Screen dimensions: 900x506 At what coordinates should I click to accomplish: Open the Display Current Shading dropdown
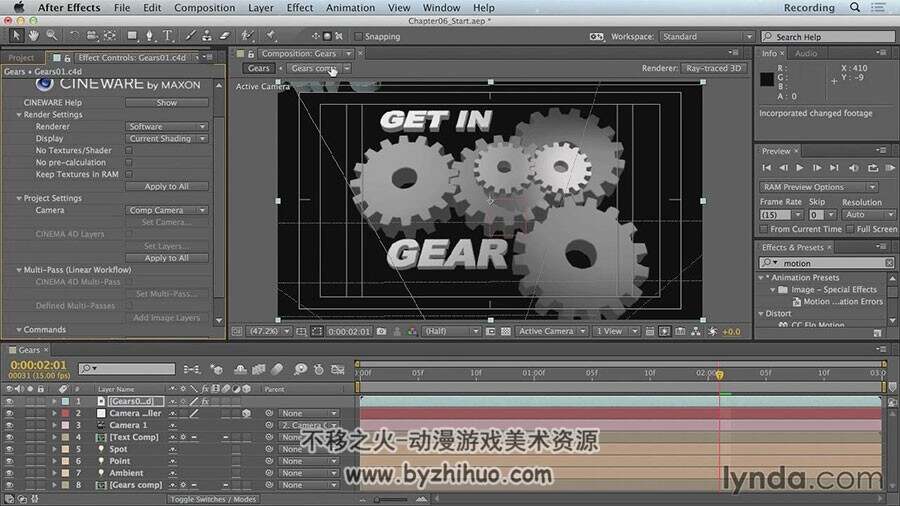click(166, 138)
